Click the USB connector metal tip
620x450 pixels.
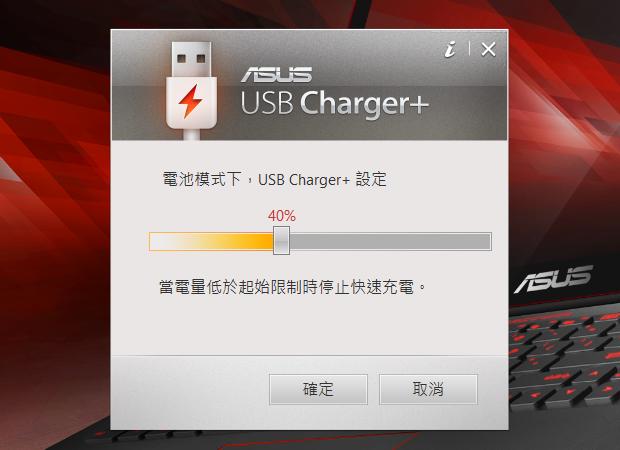click(x=191, y=59)
